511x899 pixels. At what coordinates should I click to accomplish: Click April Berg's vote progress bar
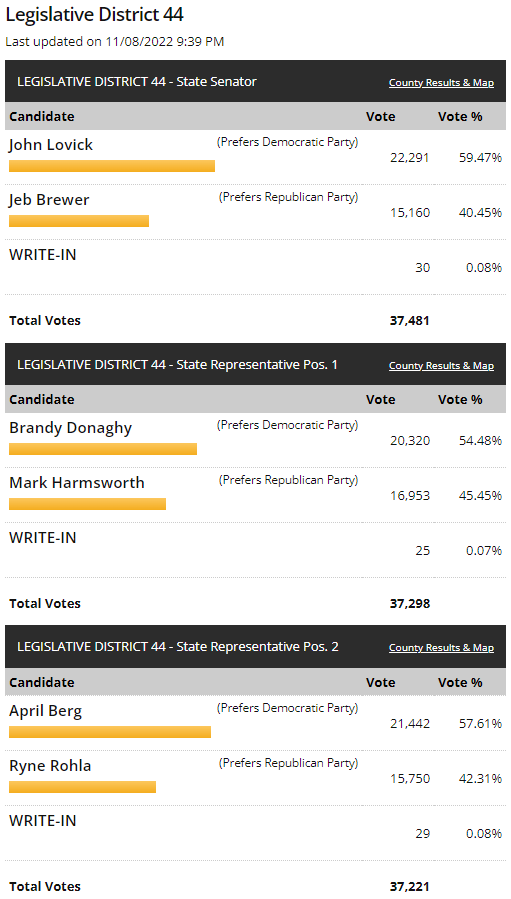[x=110, y=732]
